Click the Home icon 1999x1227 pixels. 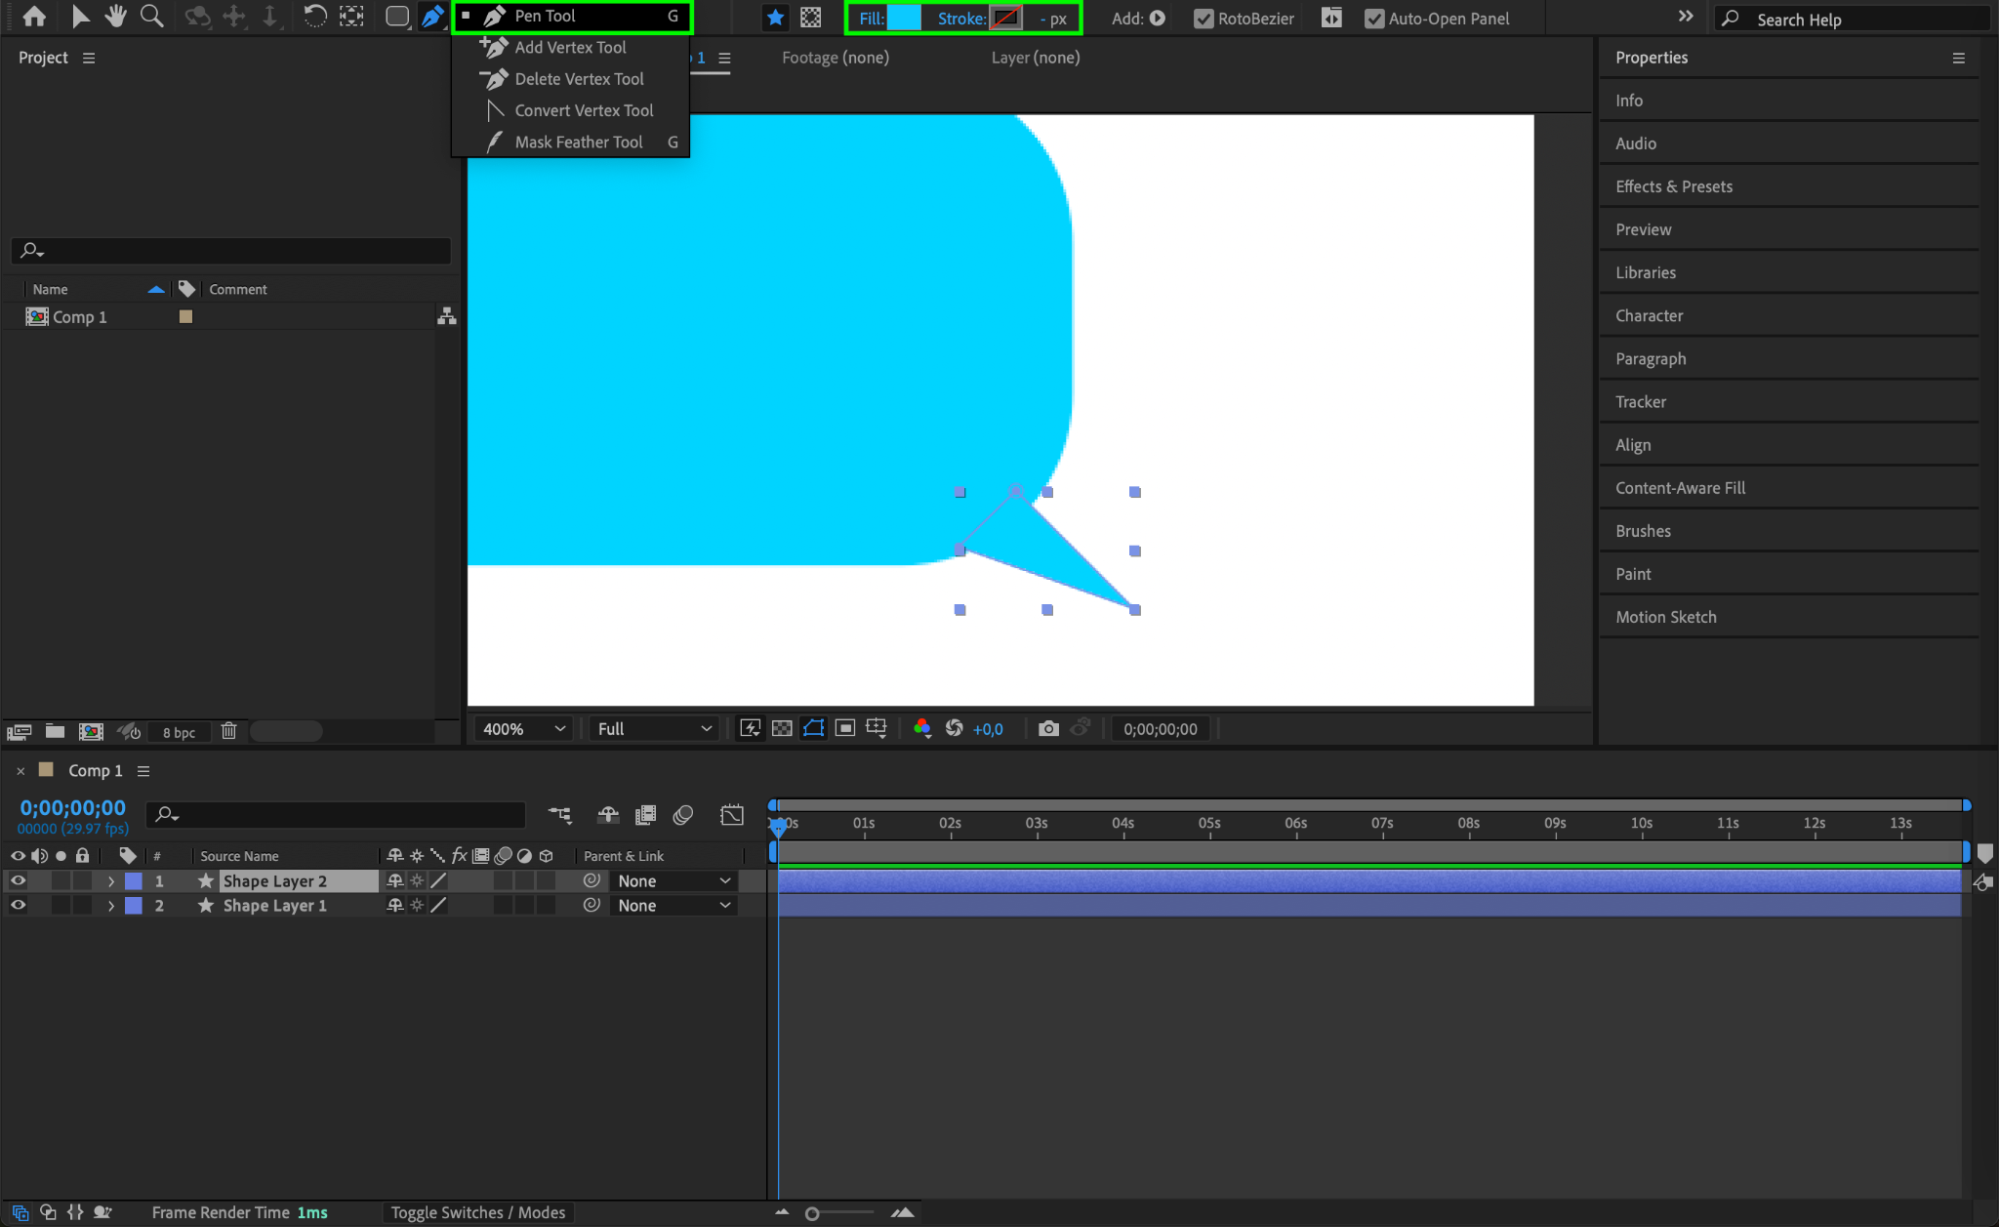tap(34, 16)
